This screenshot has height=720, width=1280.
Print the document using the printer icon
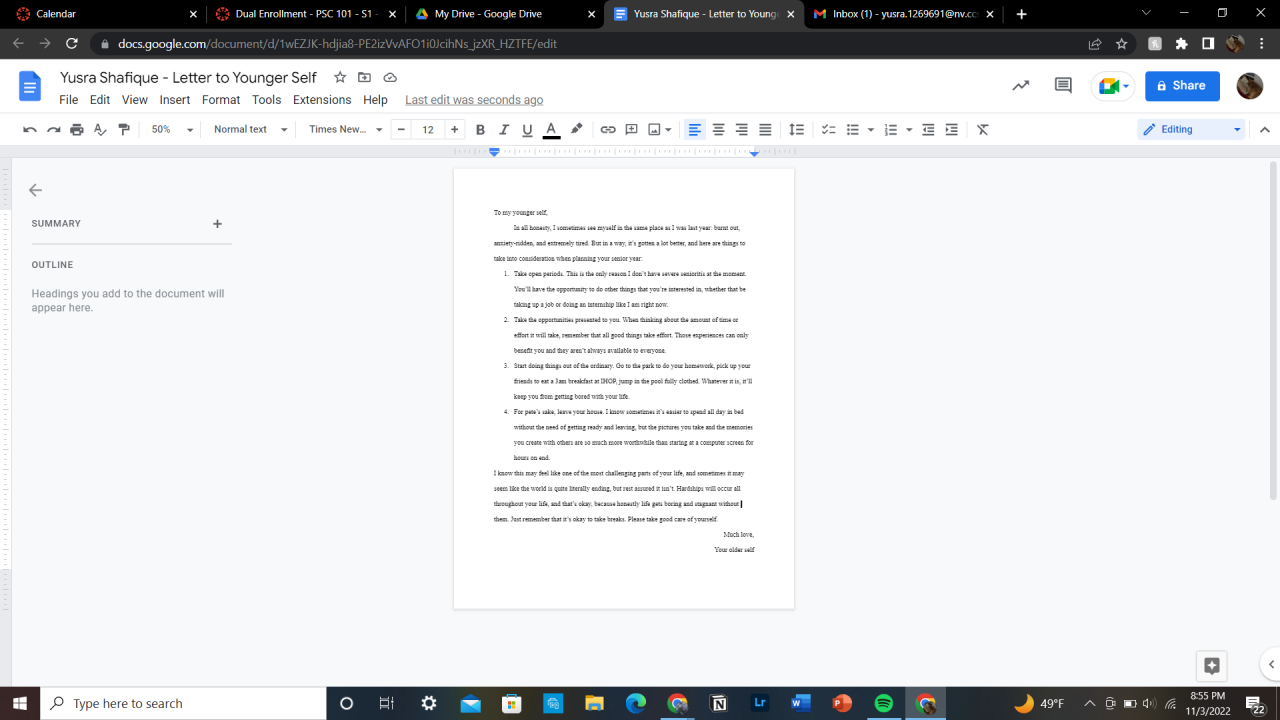[x=77, y=129]
